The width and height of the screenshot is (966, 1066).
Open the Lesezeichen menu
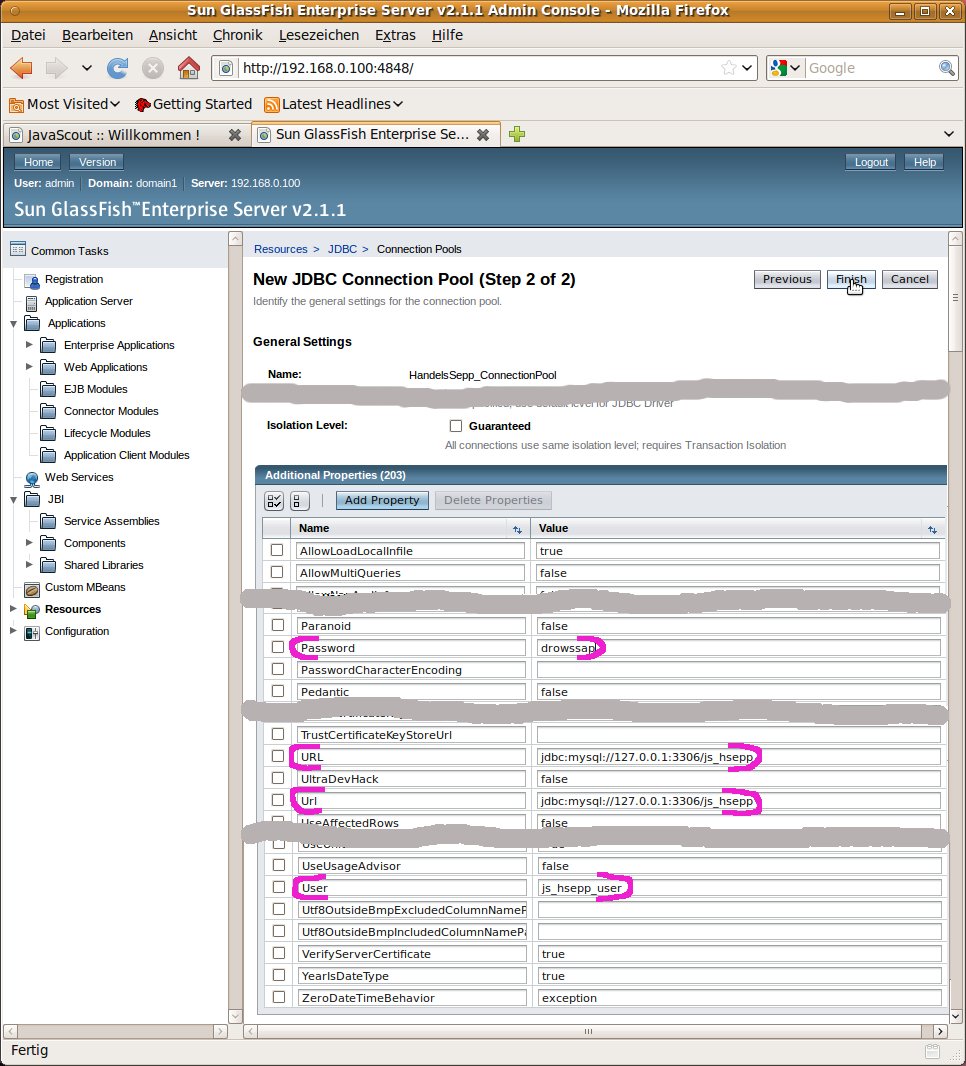point(318,35)
